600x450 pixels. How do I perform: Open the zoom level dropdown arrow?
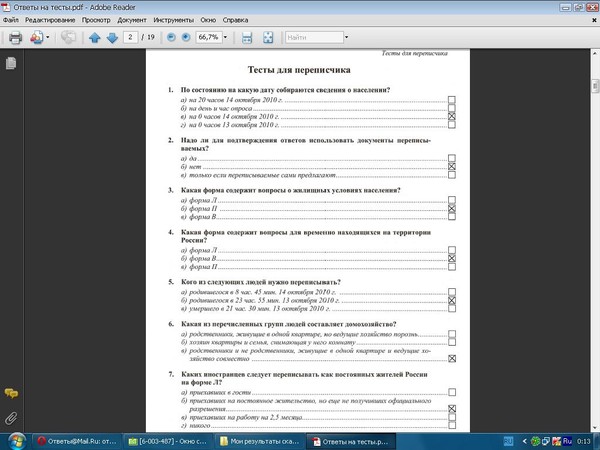pyautogui.click(x=225, y=37)
